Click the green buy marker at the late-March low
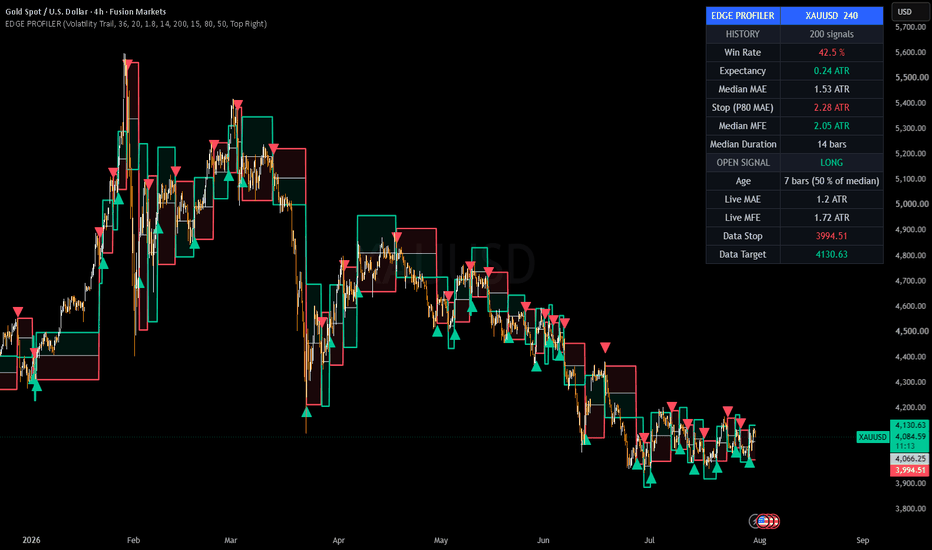932x550 pixels. tap(306, 411)
